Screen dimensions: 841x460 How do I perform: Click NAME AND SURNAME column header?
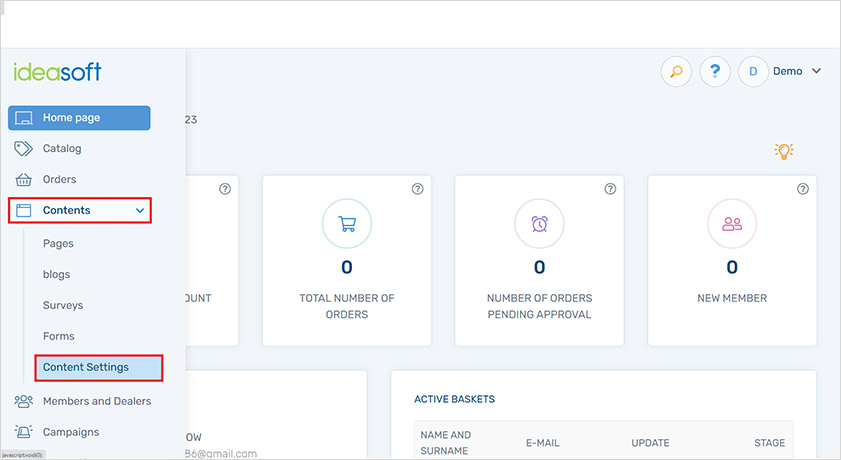[446, 443]
